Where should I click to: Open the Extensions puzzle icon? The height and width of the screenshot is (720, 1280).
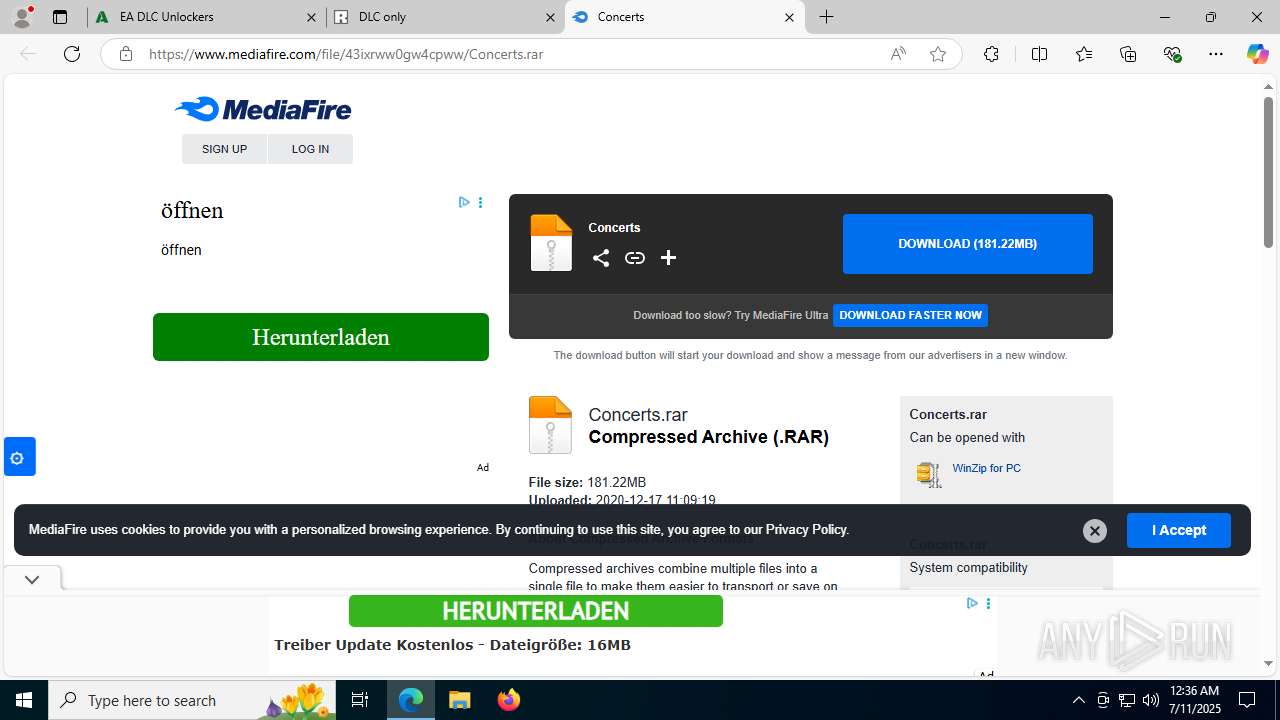991,54
